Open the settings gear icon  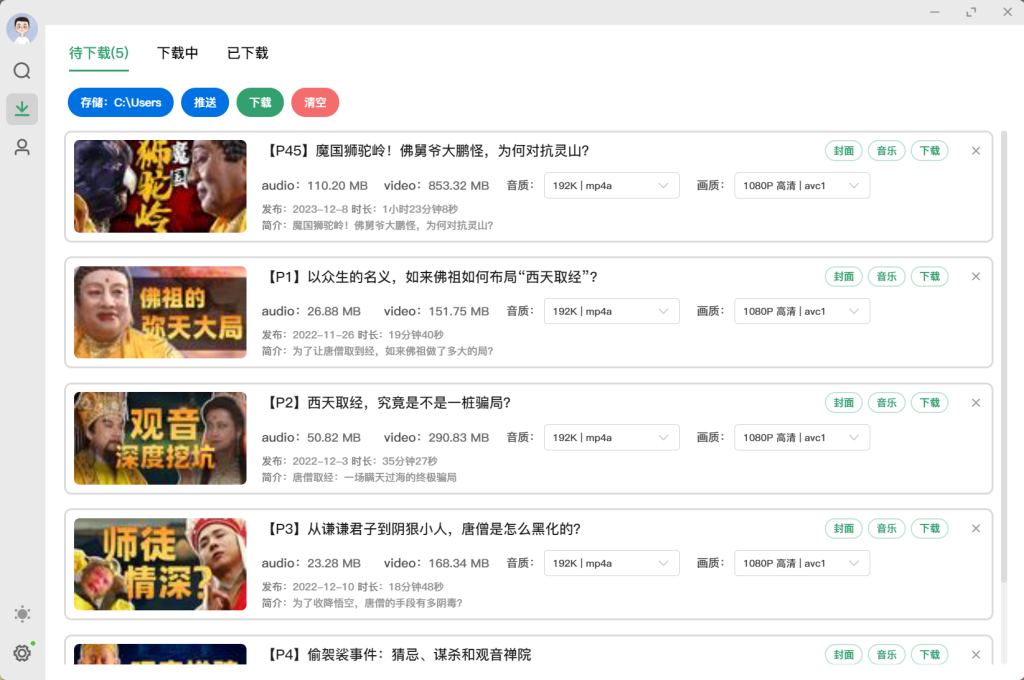[x=22, y=653]
